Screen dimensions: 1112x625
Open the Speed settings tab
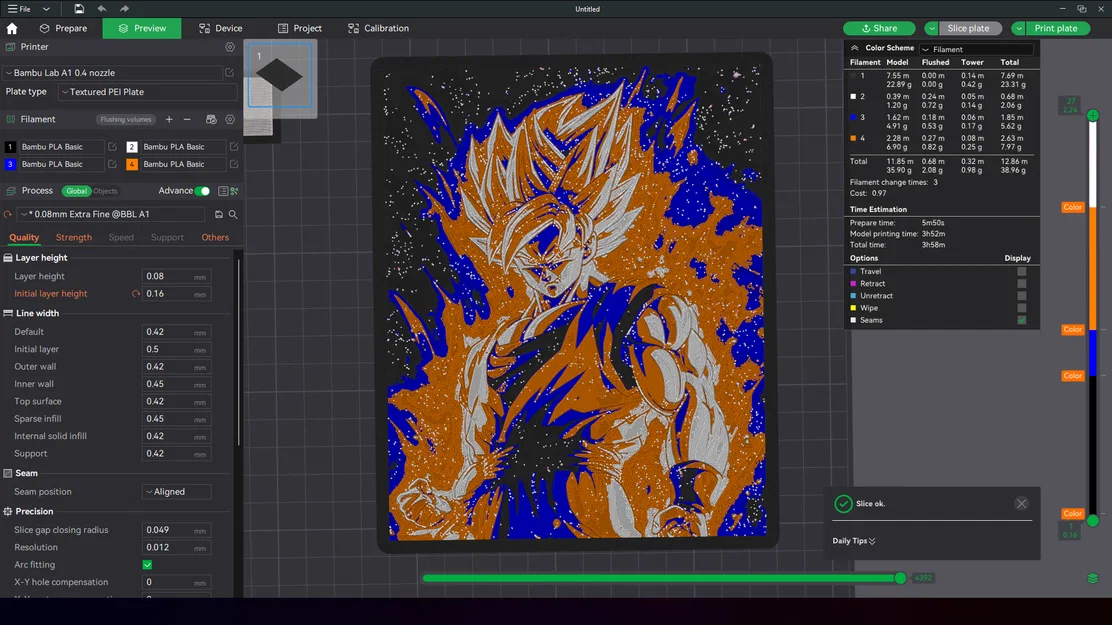click(121, 238)
